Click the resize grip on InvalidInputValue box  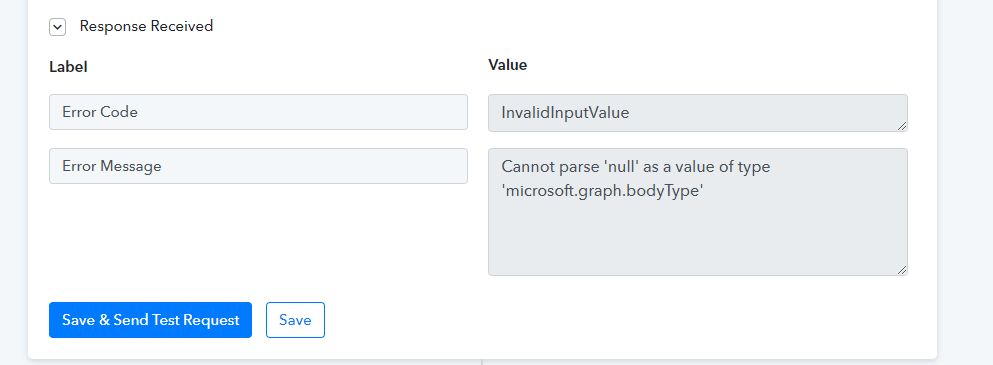click(x=902, y=125)
